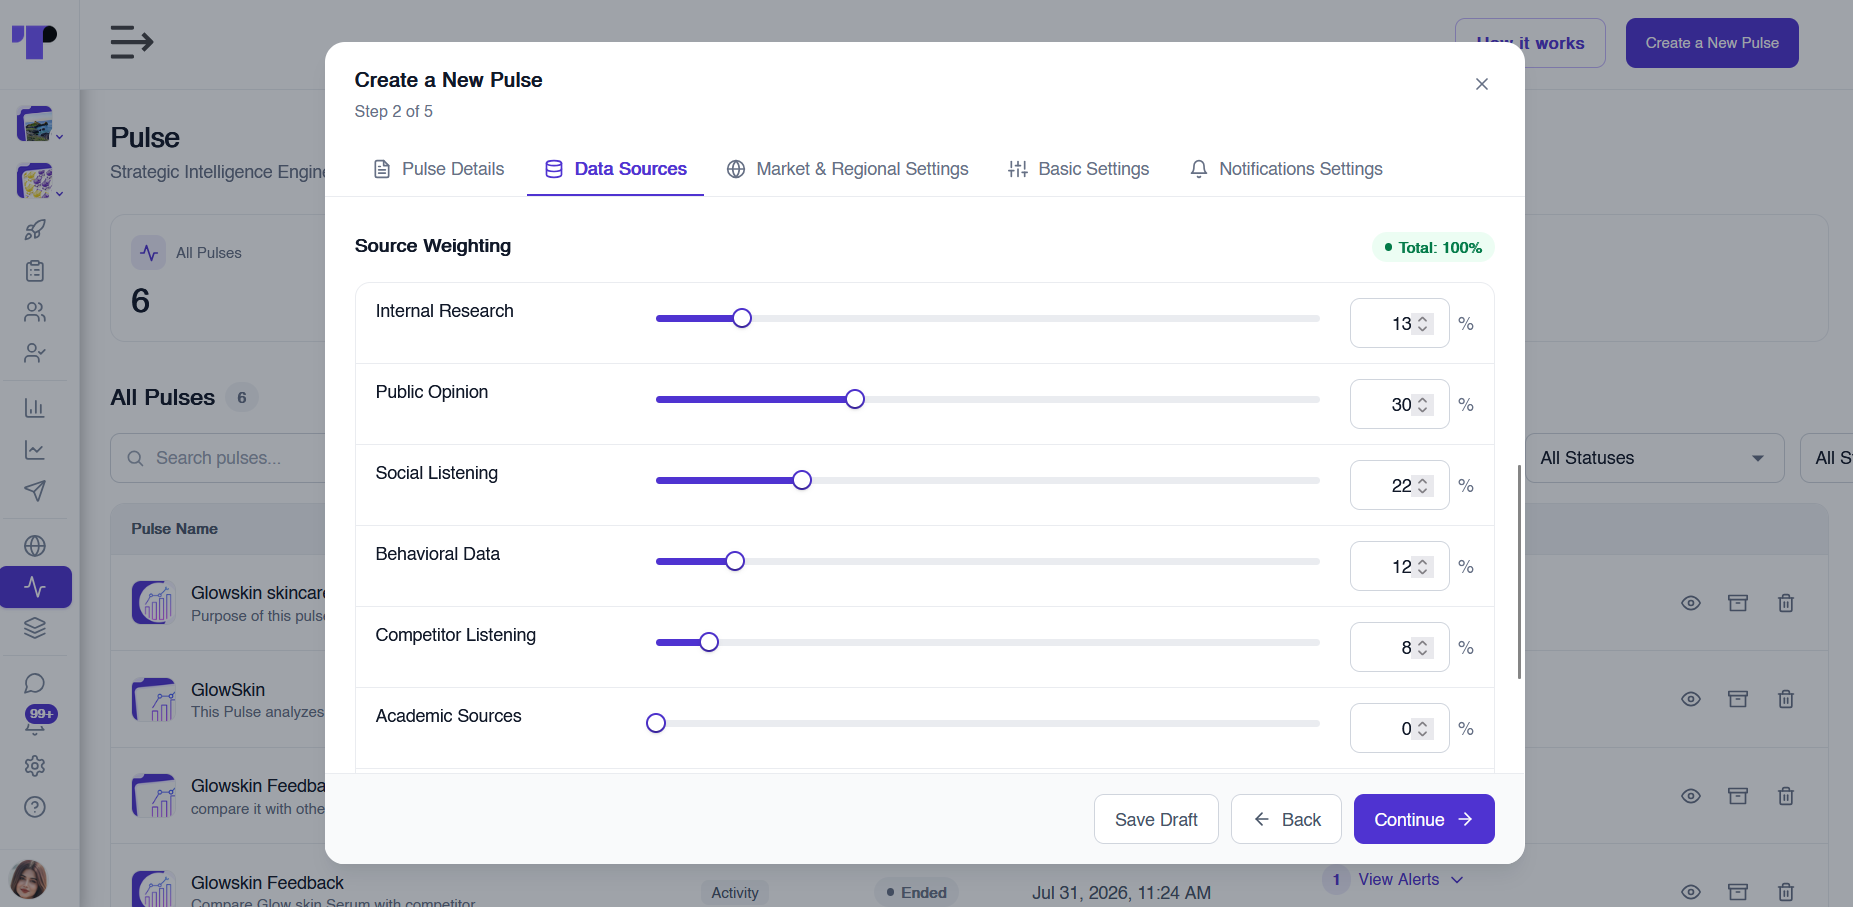Adjust Public Opinion percent stepper

(1423, 405)
